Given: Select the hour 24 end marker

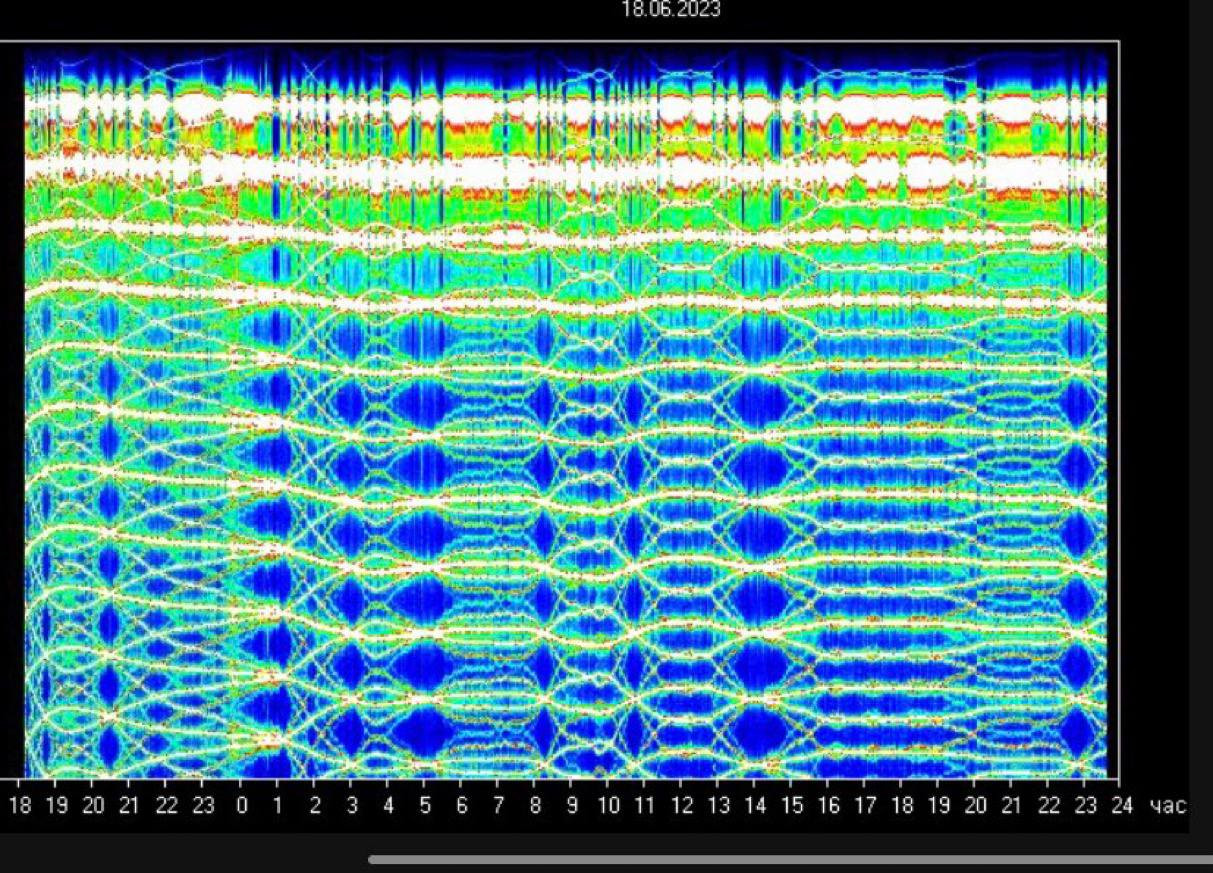Looking at the screenshot, I should (x=1122, y=806).
